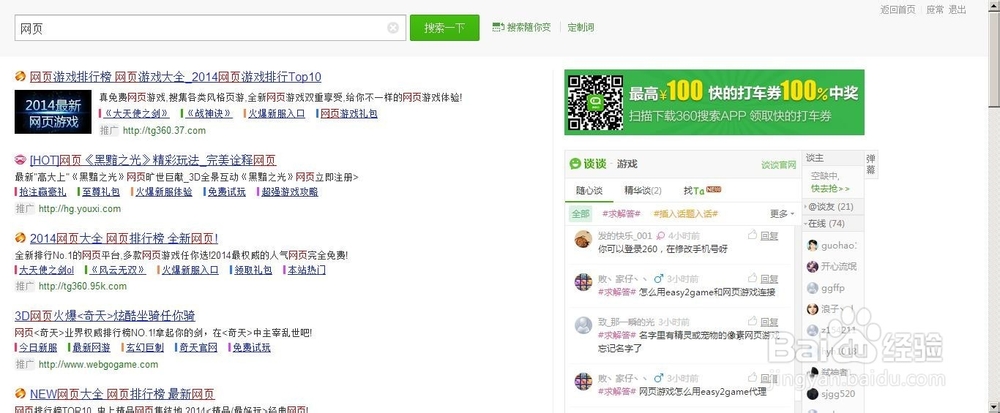
Task: Click the 谈谈 green smiley logo
Action: click(575, 164)
